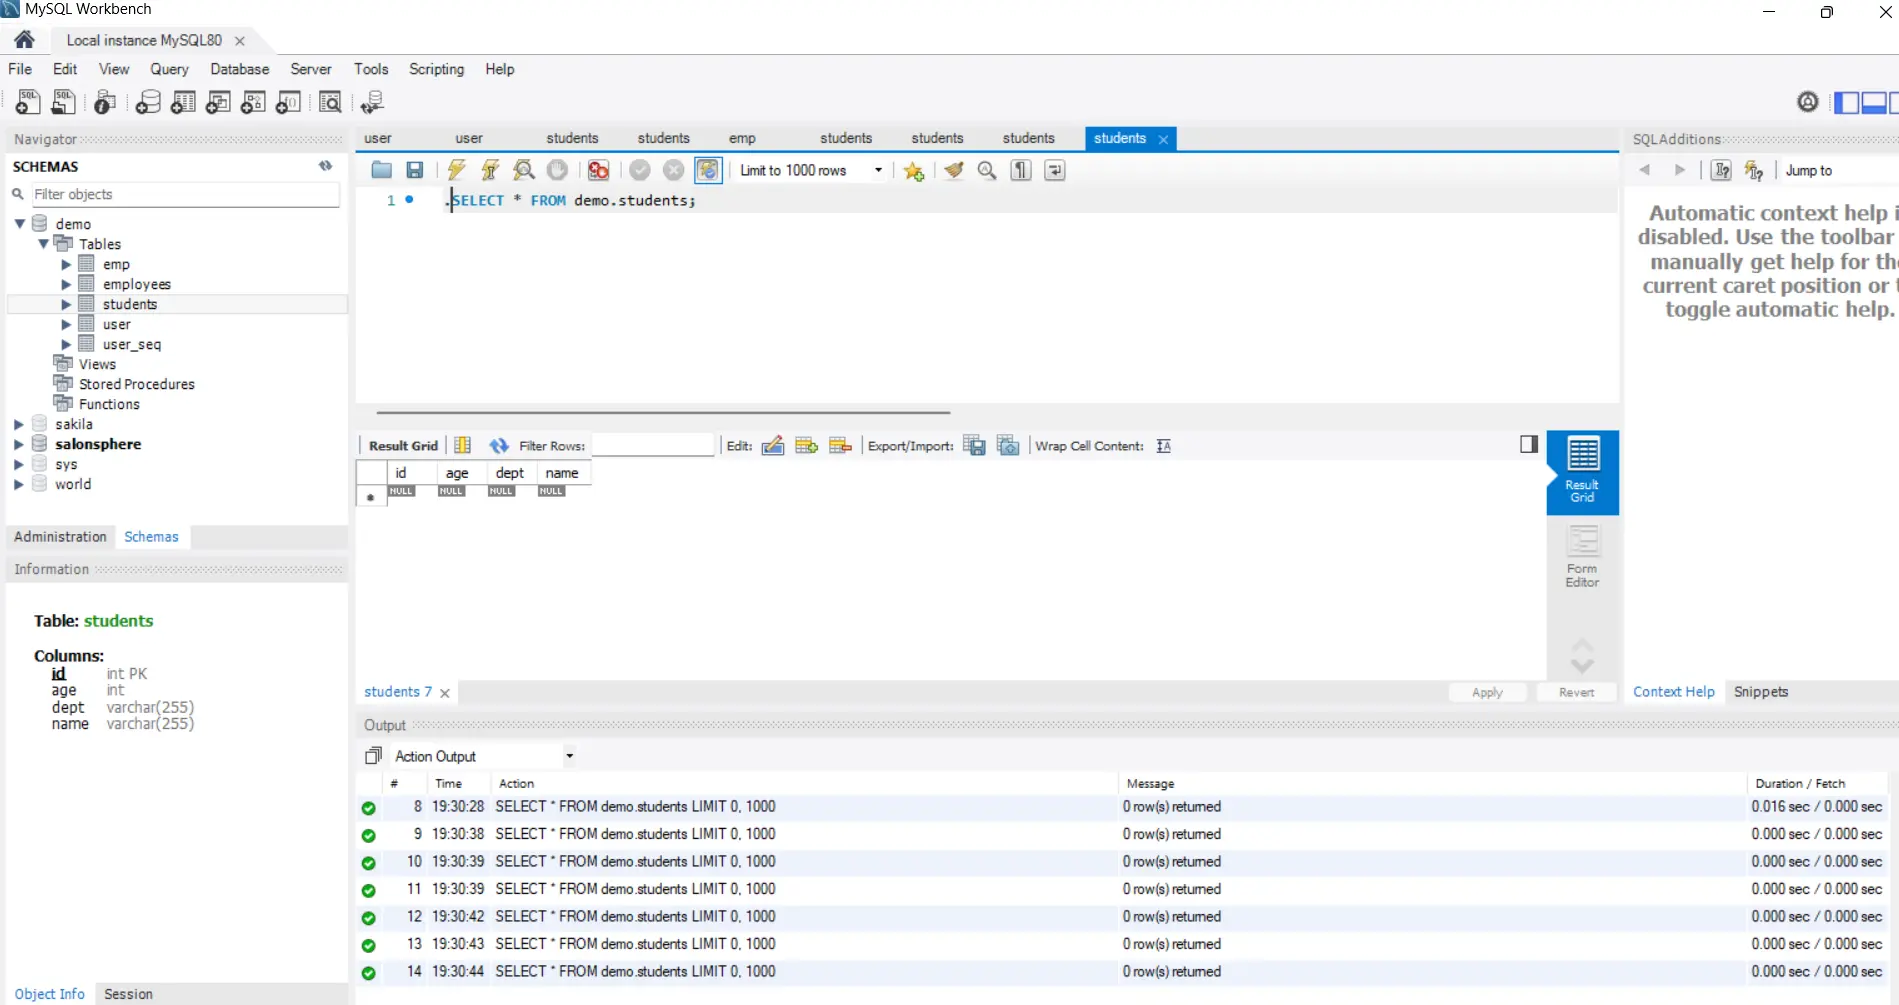Screen dimensions: 1899x1005
Task: Open the Database menu
Action: coord(239,69)
